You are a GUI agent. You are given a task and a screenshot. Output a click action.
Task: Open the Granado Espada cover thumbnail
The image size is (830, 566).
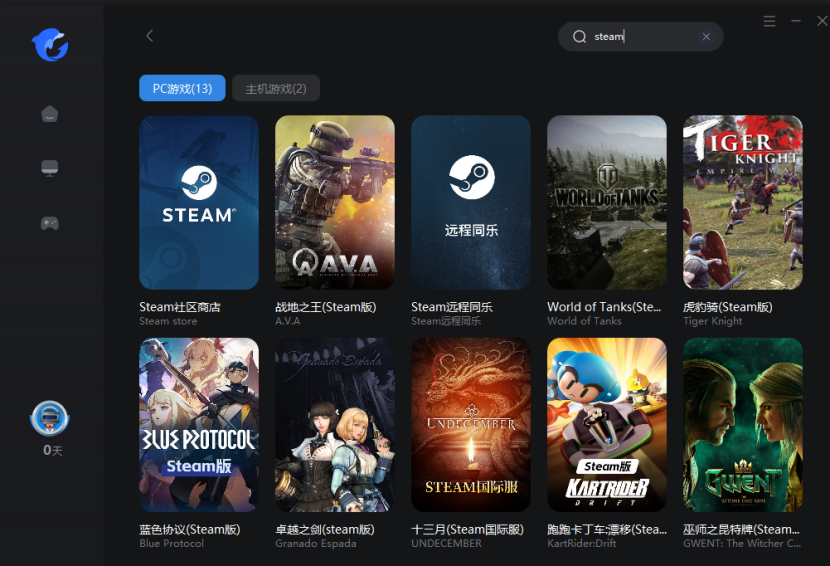(335, 425)
